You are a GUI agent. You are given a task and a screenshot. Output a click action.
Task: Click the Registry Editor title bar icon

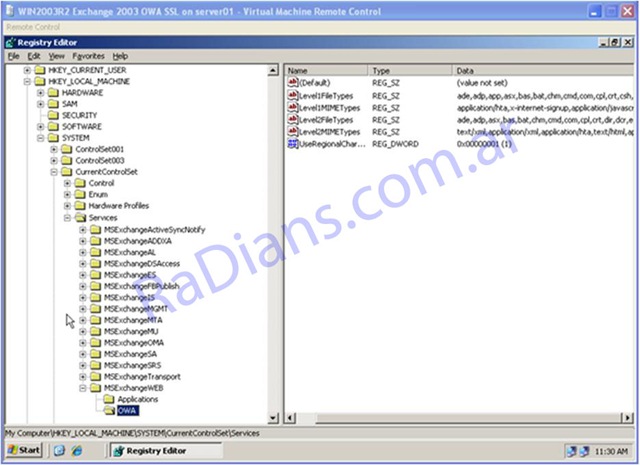point(11,43)
